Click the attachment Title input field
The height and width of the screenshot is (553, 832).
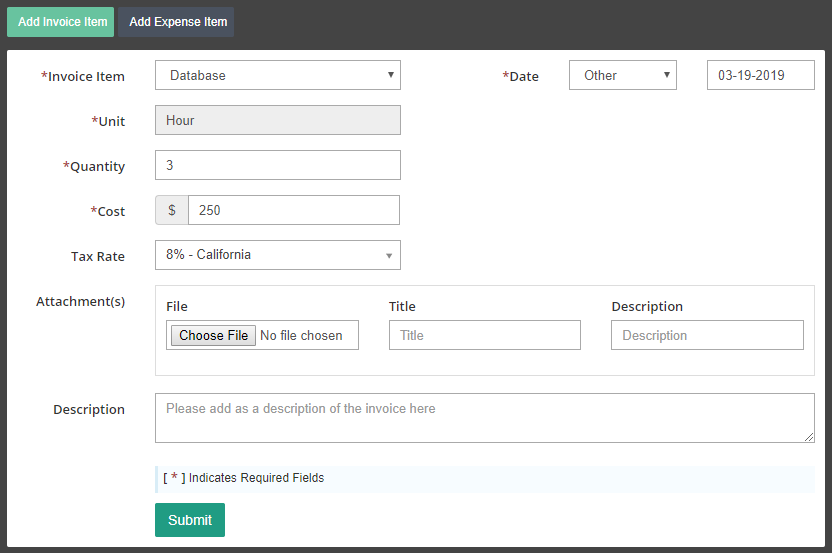pos(485,335)
